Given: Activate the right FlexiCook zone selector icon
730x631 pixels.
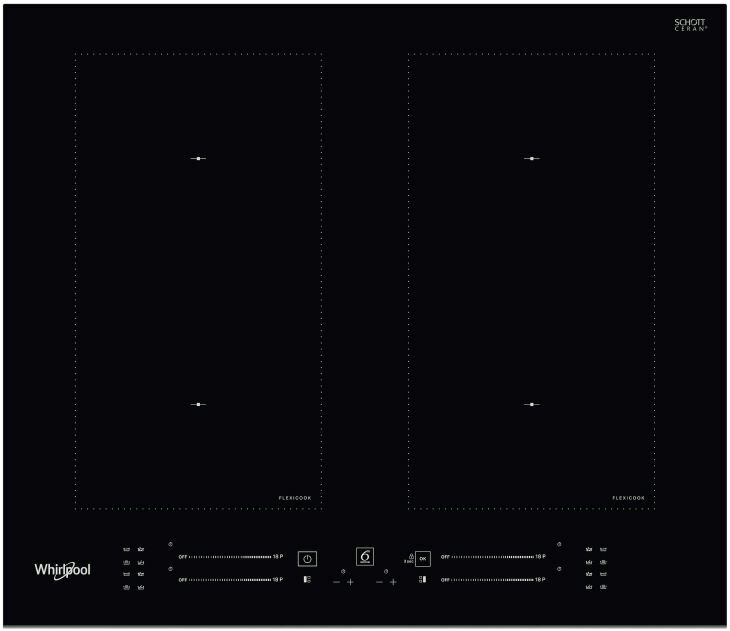Looking at the screenshot, I should click(422, 579).
